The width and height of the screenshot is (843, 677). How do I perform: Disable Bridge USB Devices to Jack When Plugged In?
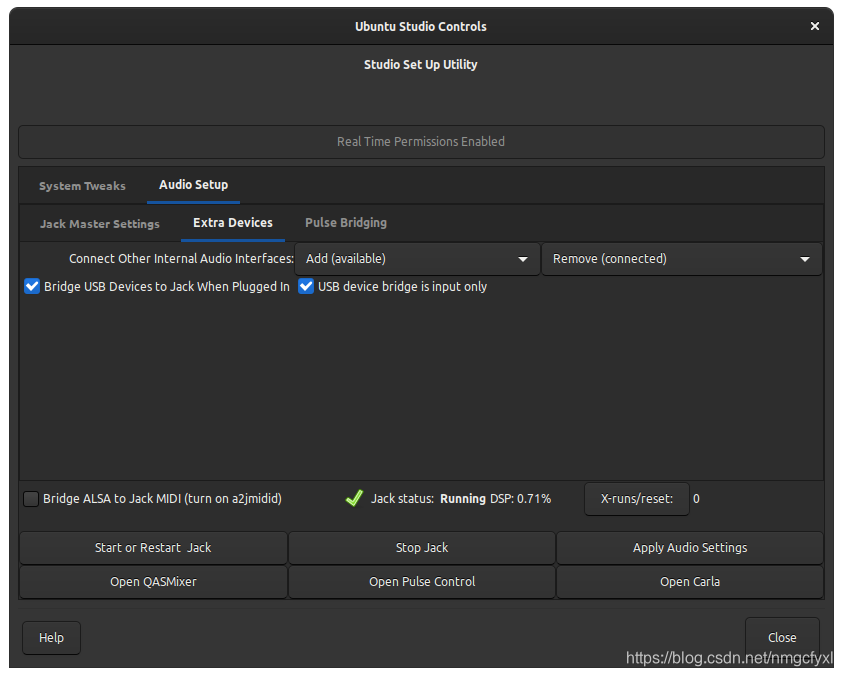coord(32,286)
